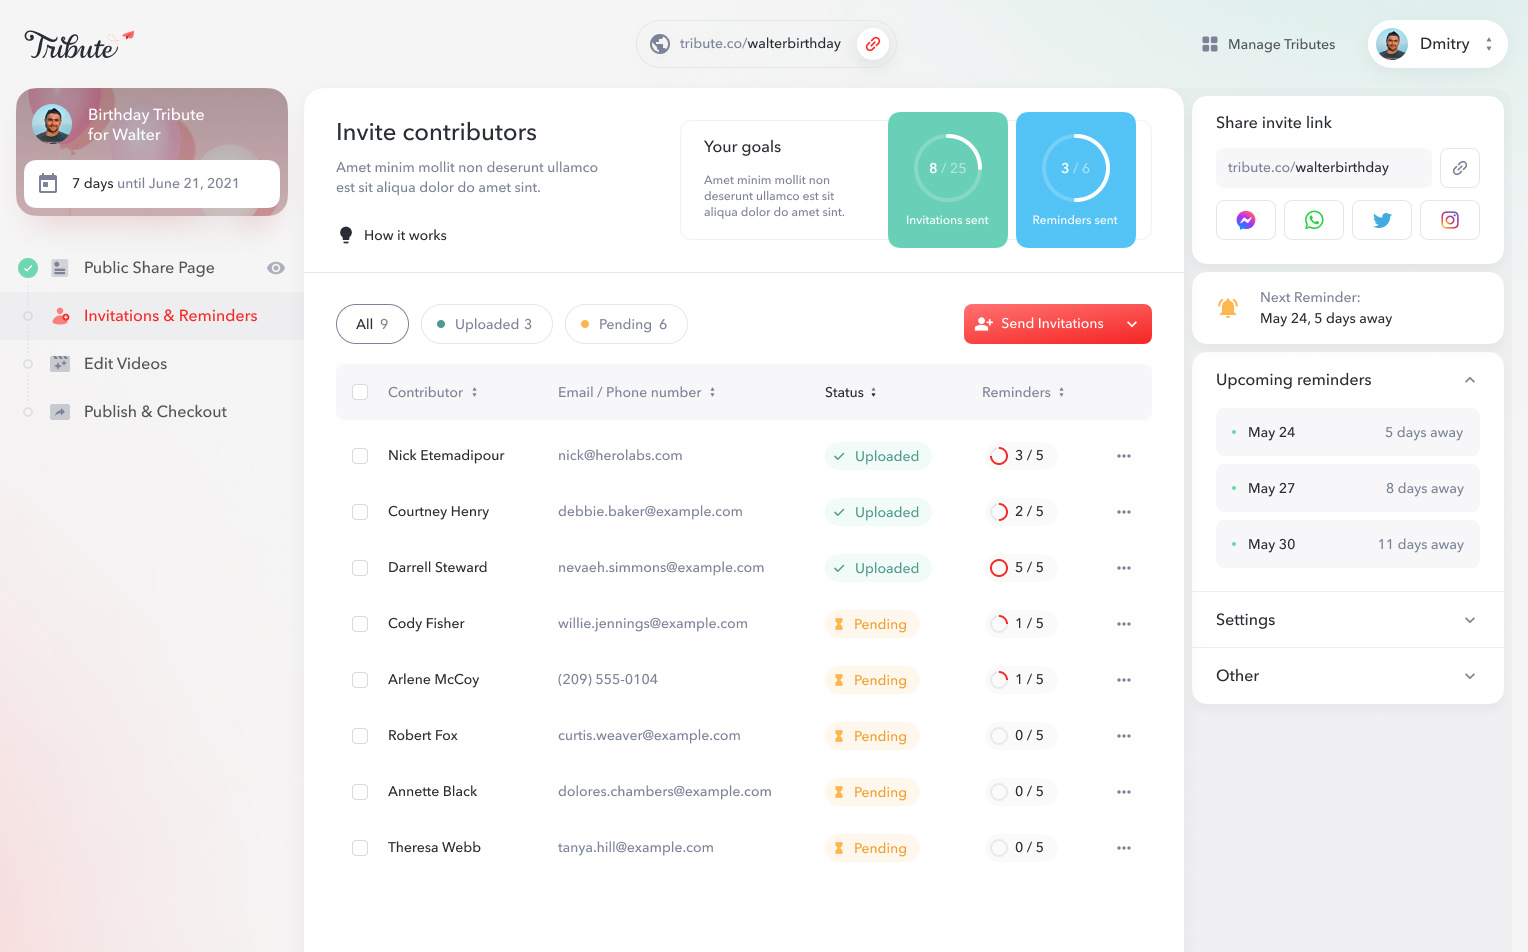Click the How it works lightbulb icon
The width and height of the screenshot is (1528, 952).
point(346,235)
